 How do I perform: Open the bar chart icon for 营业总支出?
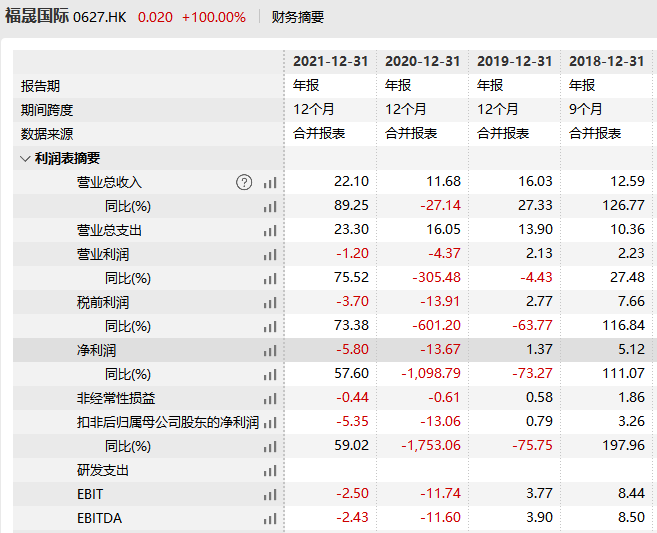(270, 230)
